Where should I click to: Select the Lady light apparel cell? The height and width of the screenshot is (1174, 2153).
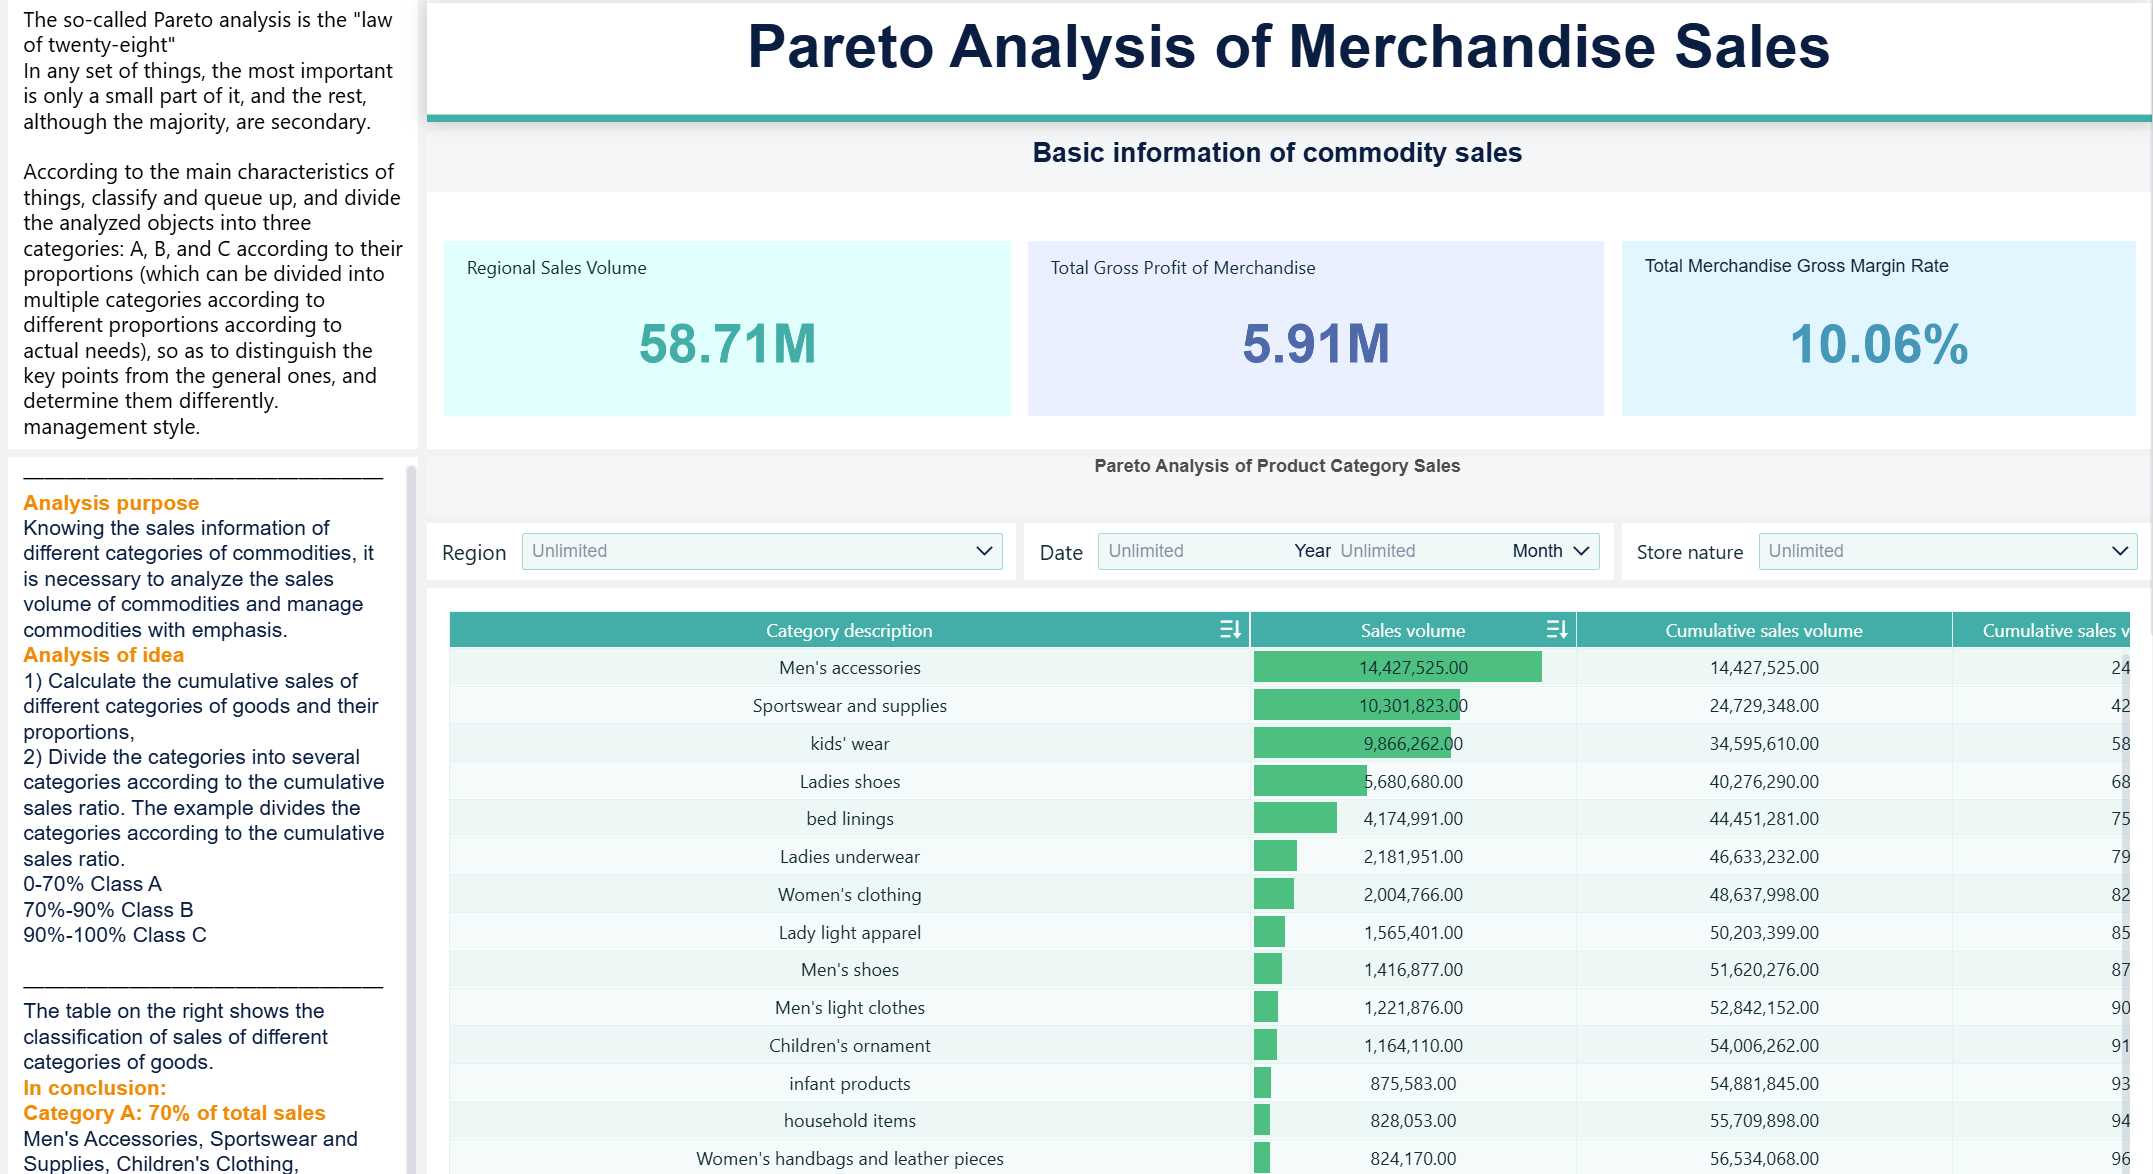click(x=849, y=932)
